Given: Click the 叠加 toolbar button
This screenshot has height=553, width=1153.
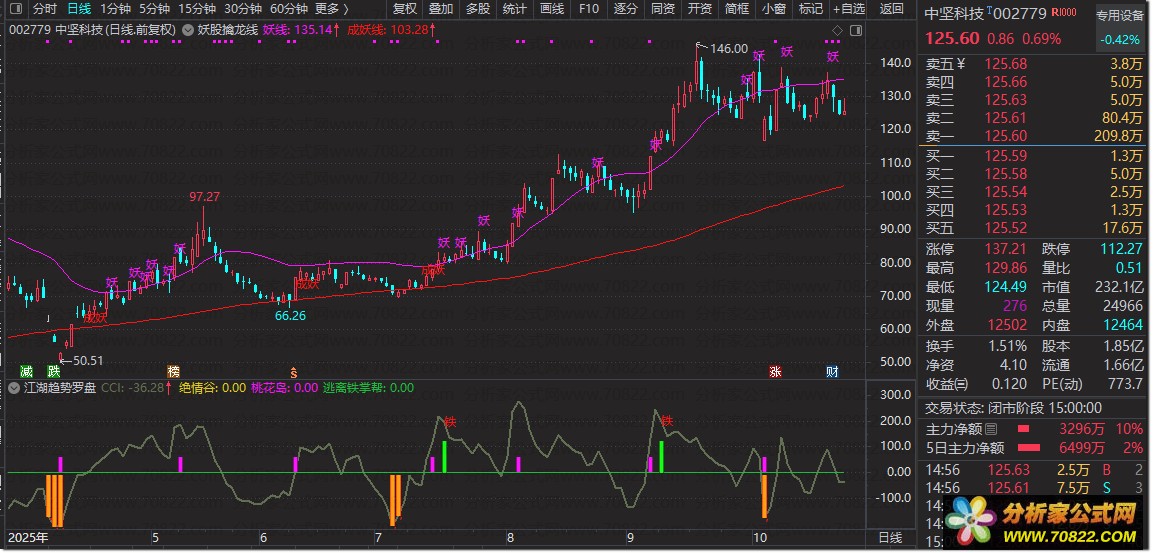Looking at the screenshot, I should pyautogui.click(x=441, y=10).
